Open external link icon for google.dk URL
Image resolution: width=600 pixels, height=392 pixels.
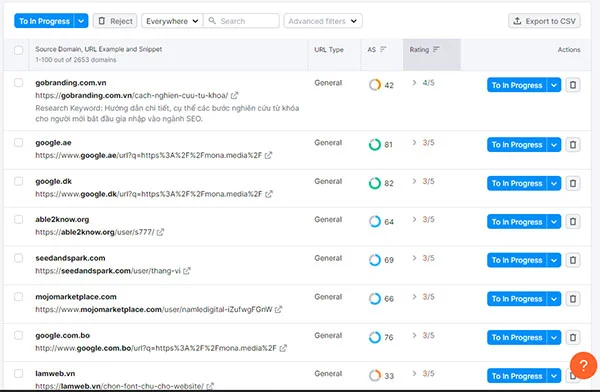pyautogui.click(x=269, y=194)
